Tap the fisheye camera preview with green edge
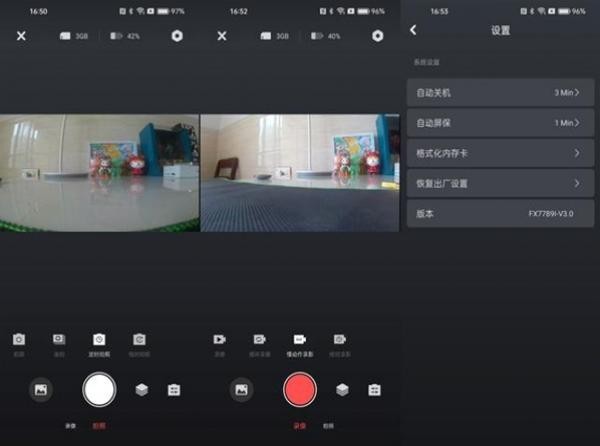The width and height of the screenshot is (600, 446). 100,172
